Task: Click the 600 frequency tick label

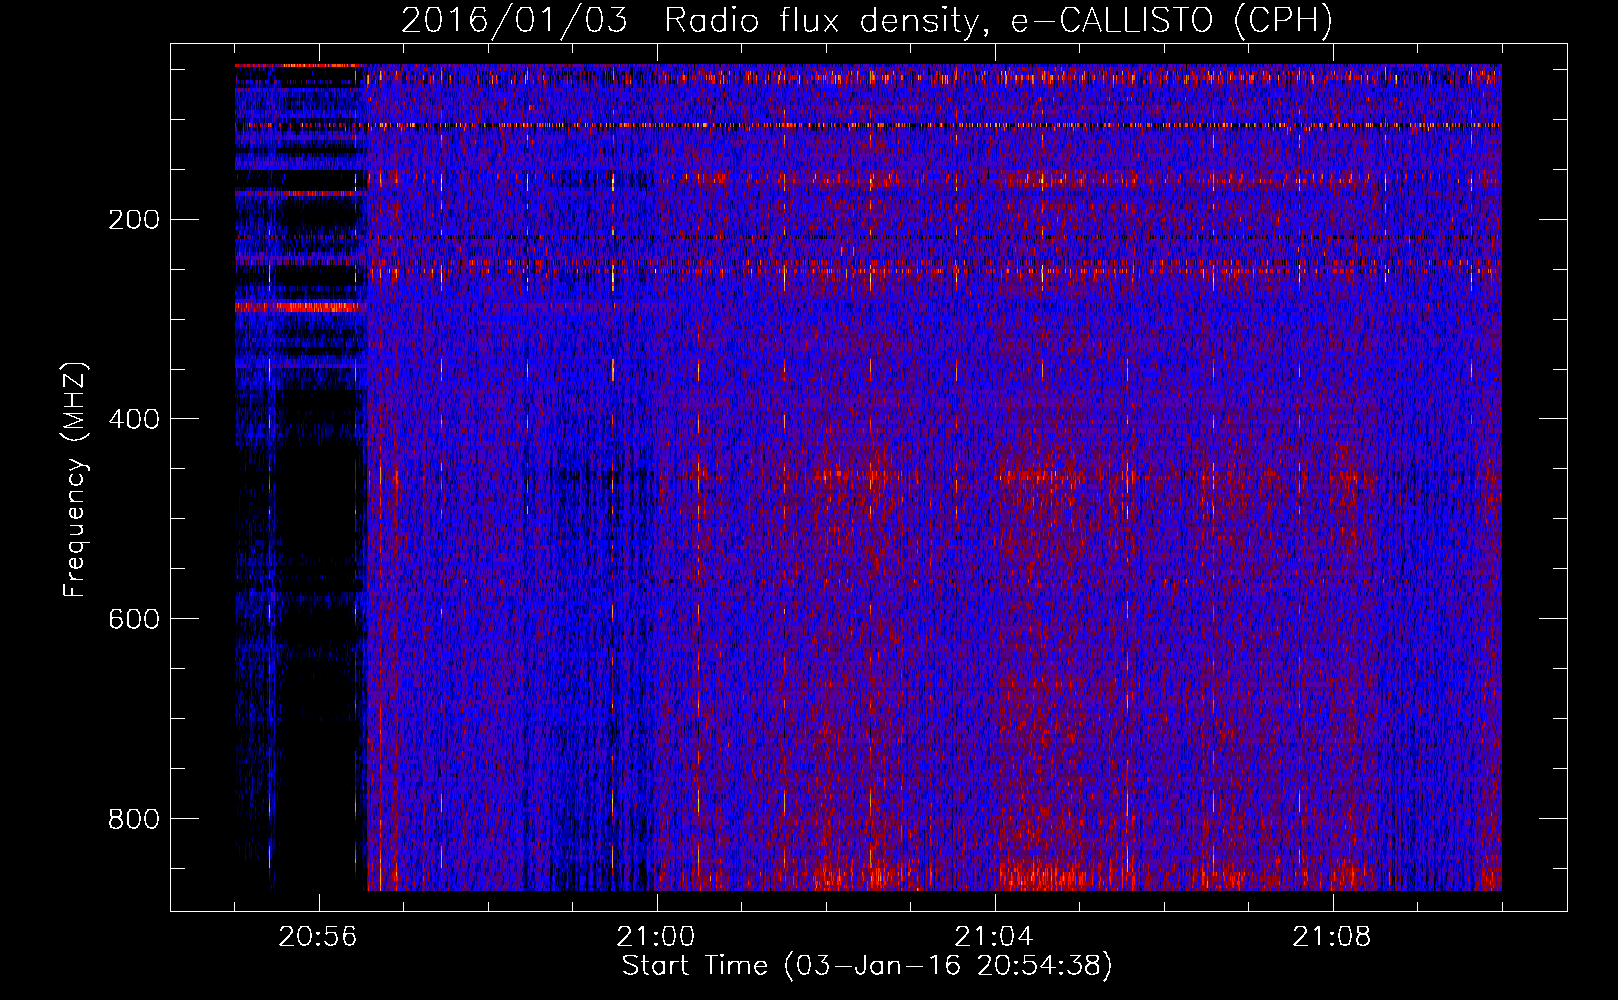Action: tap(134, 619)
